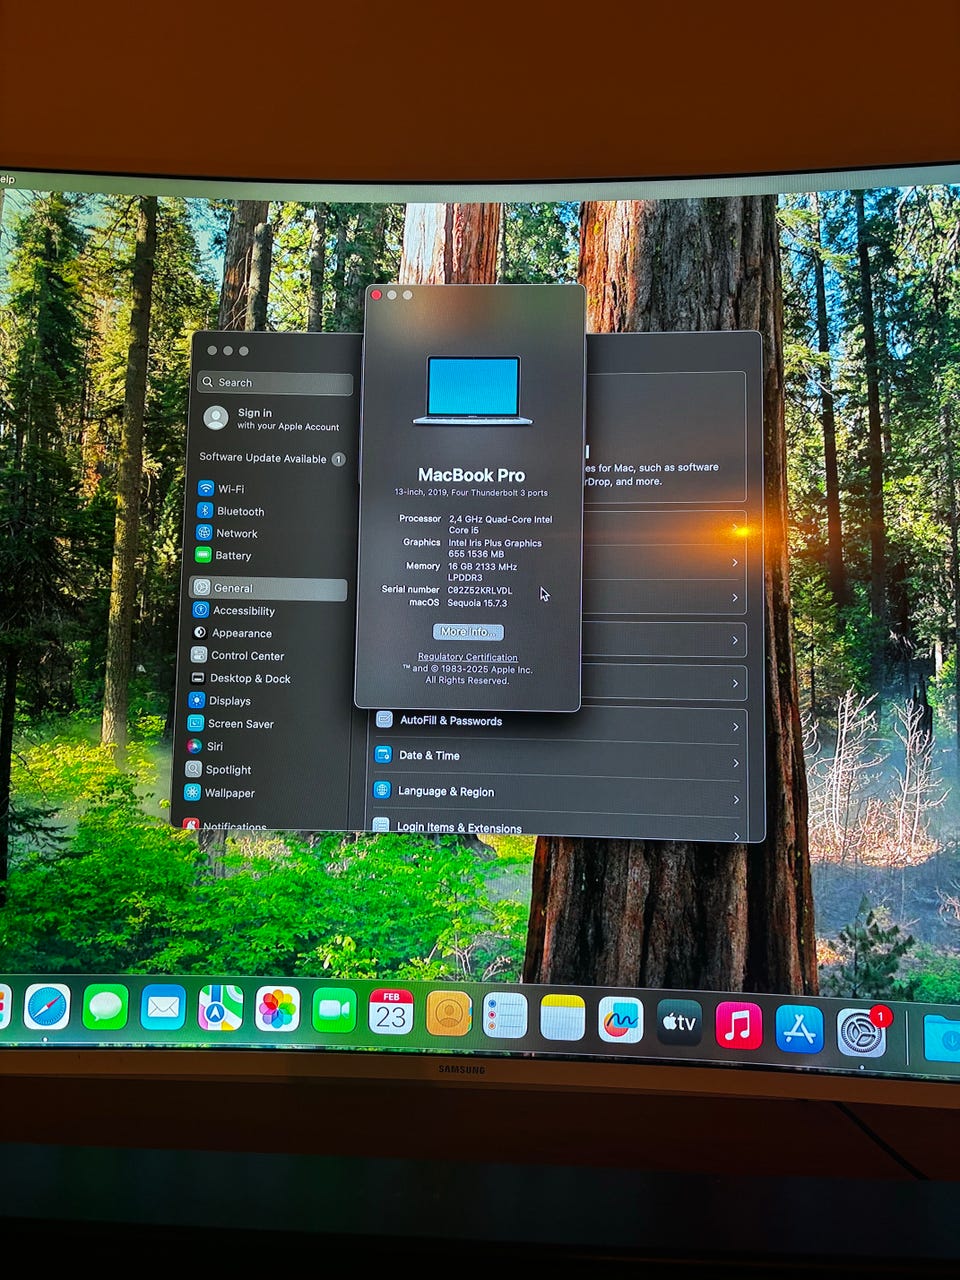
Task: Open Desktop & Dock settings
Action: pos(249,678)
